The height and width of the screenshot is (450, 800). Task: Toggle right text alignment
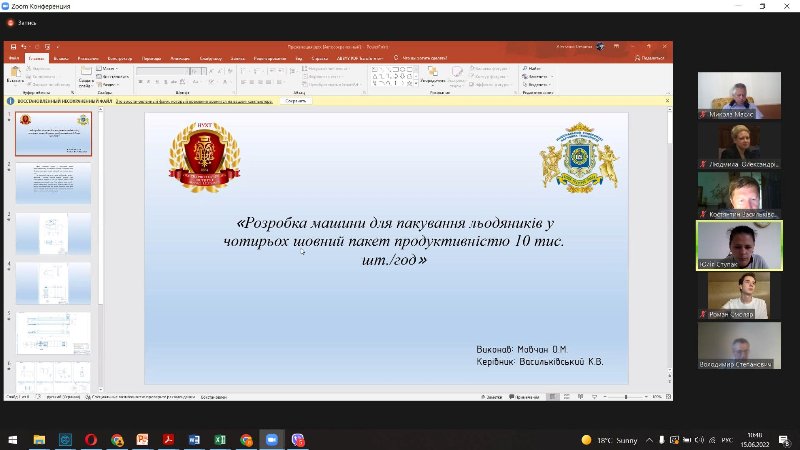coord(260,82)
